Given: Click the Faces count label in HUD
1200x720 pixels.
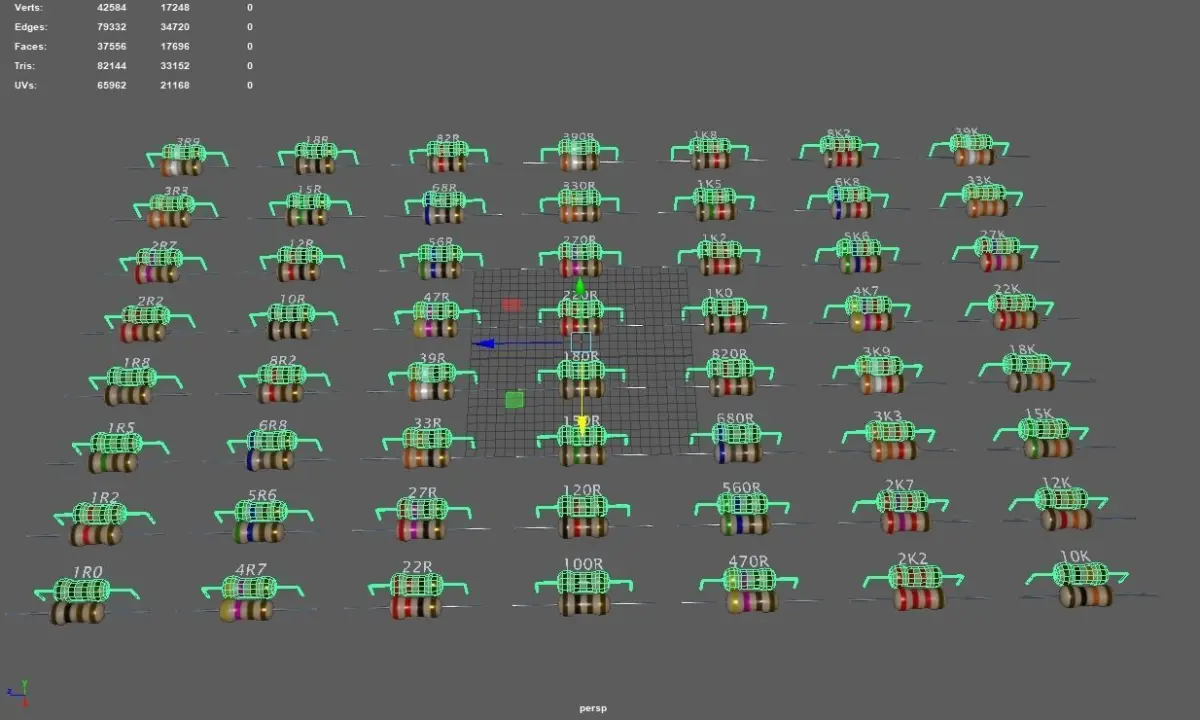Looking at the screenshot, I should 30,46.
